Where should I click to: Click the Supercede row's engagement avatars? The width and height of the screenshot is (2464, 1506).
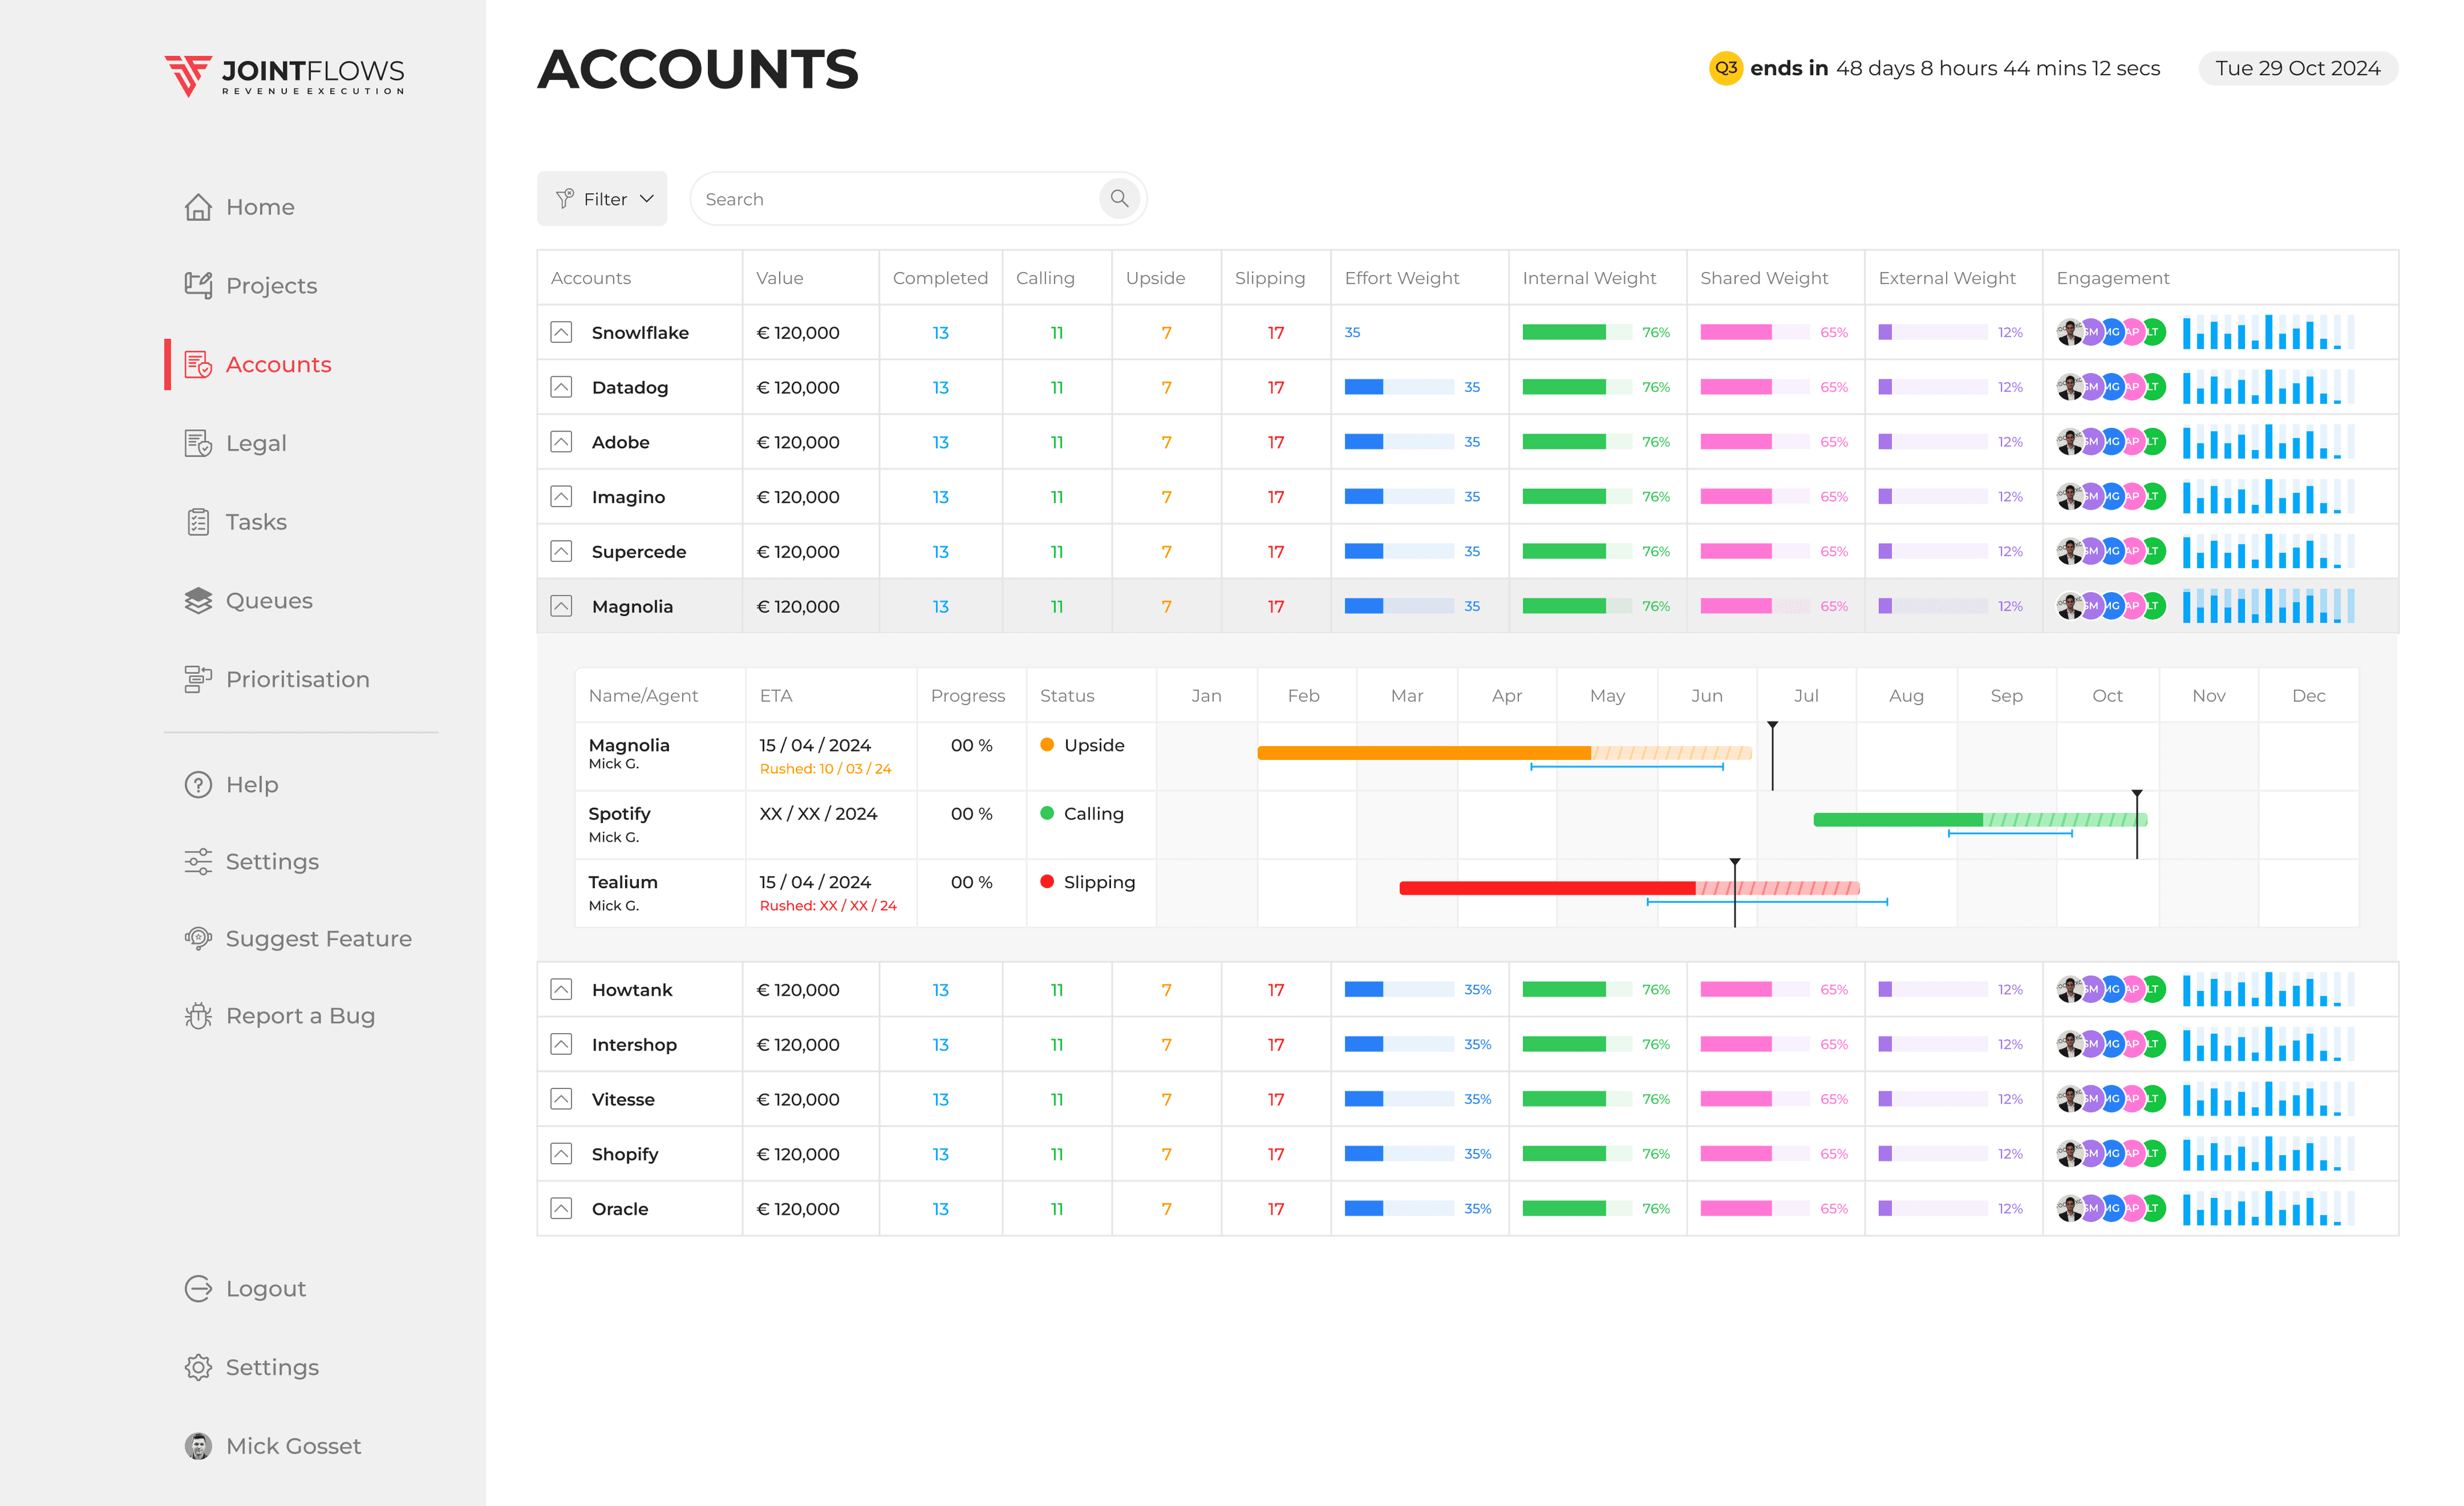click(x=2110, y=552)
